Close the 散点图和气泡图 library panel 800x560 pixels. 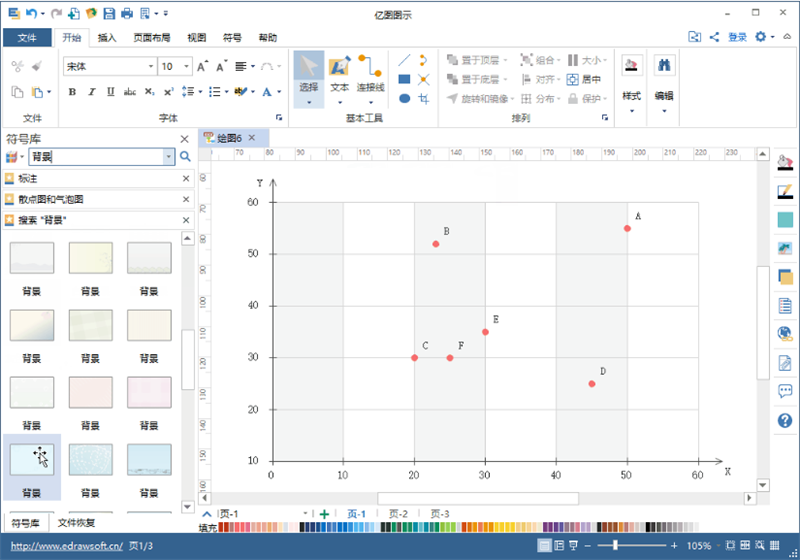[x=186, y=199]
